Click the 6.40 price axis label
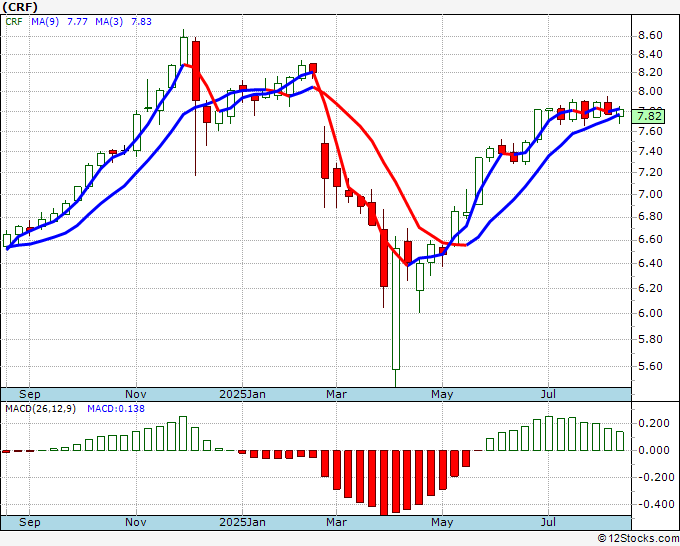 pos(650,263)
